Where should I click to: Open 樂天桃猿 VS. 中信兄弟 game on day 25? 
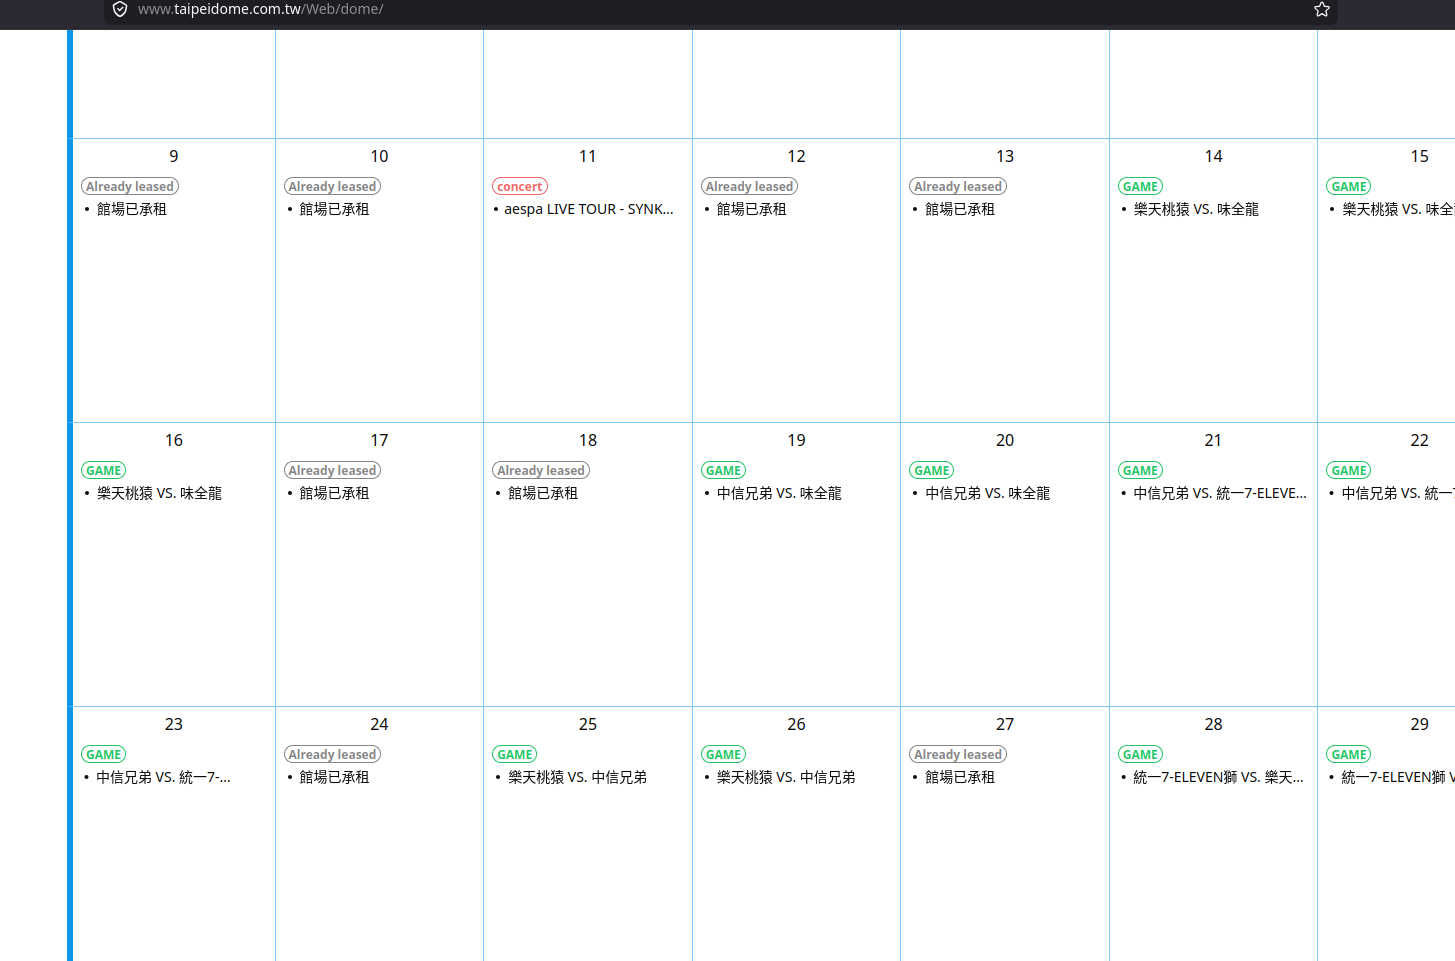pos(578,777)
